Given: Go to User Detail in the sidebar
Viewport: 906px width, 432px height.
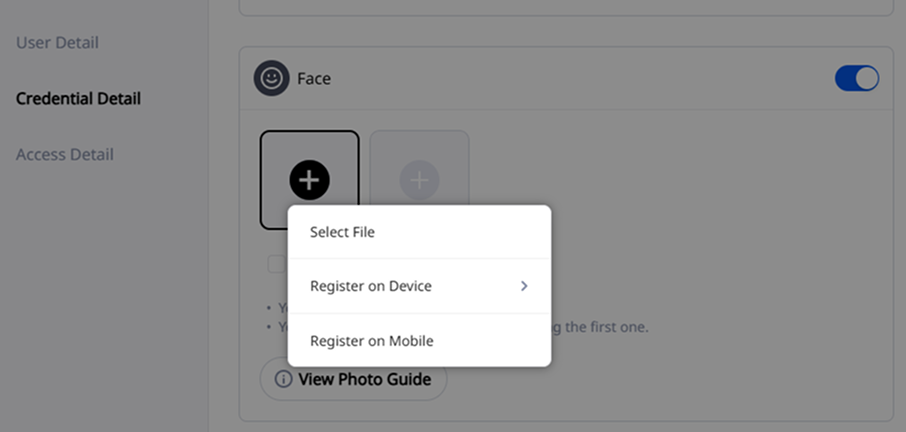Looking at the screenshot, I should point(57,43).
